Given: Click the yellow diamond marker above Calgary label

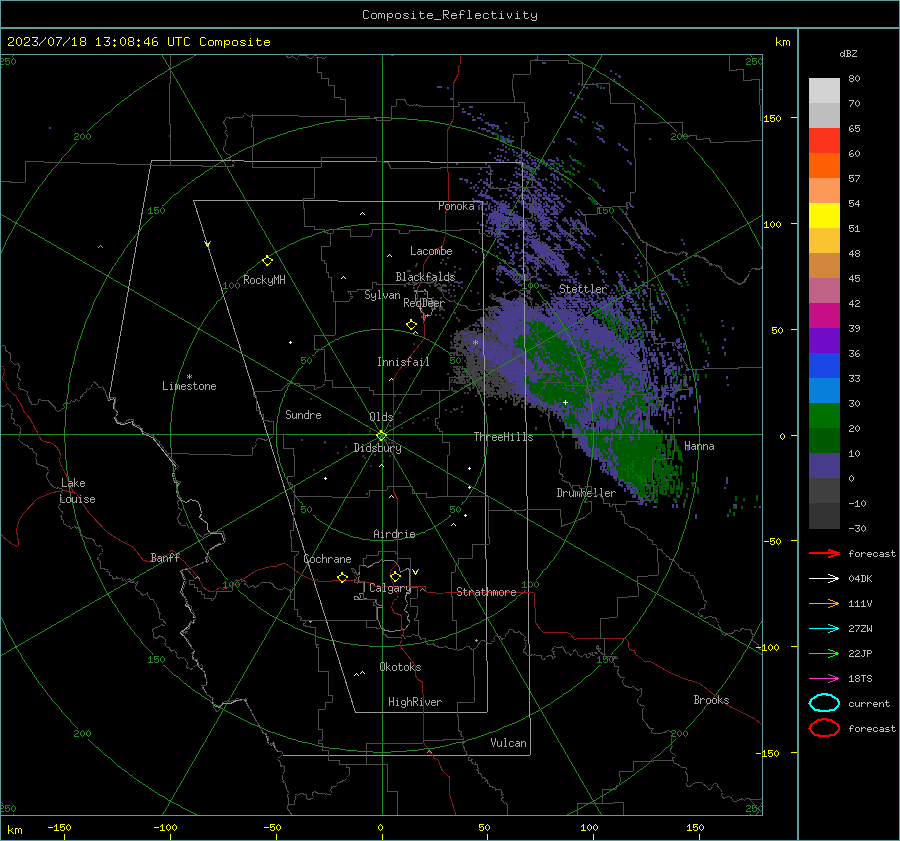Looking at the screenshot, I should [395, 576].
